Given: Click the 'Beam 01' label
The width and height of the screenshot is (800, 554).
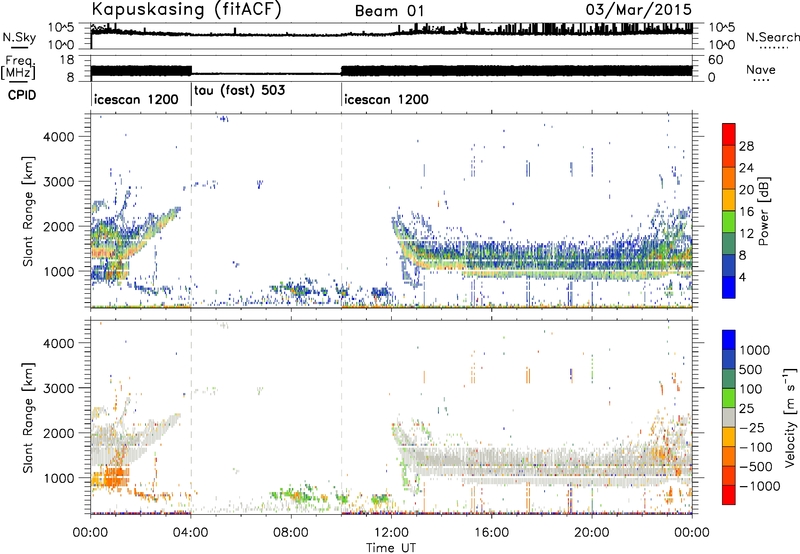Looking at the screenshot, I should (389, 11).
